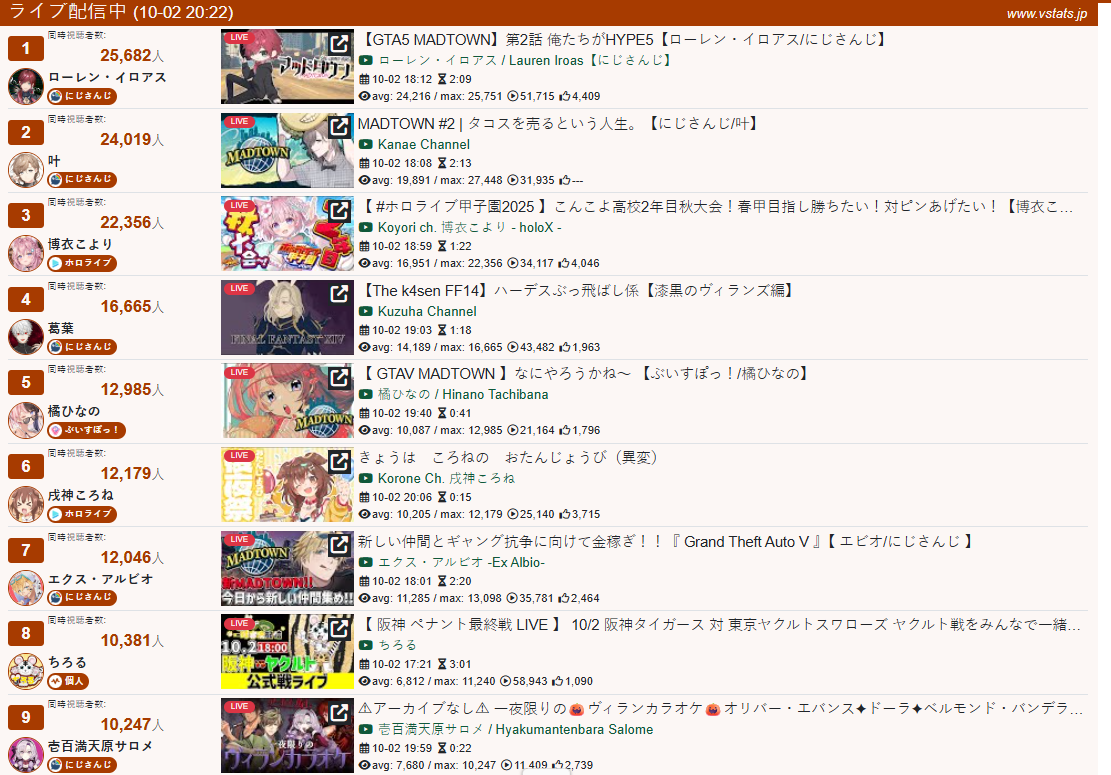The image size is (1111, 775).
Task: Click 博衣こより avatar icon
Action: click(x=26, y=254)
